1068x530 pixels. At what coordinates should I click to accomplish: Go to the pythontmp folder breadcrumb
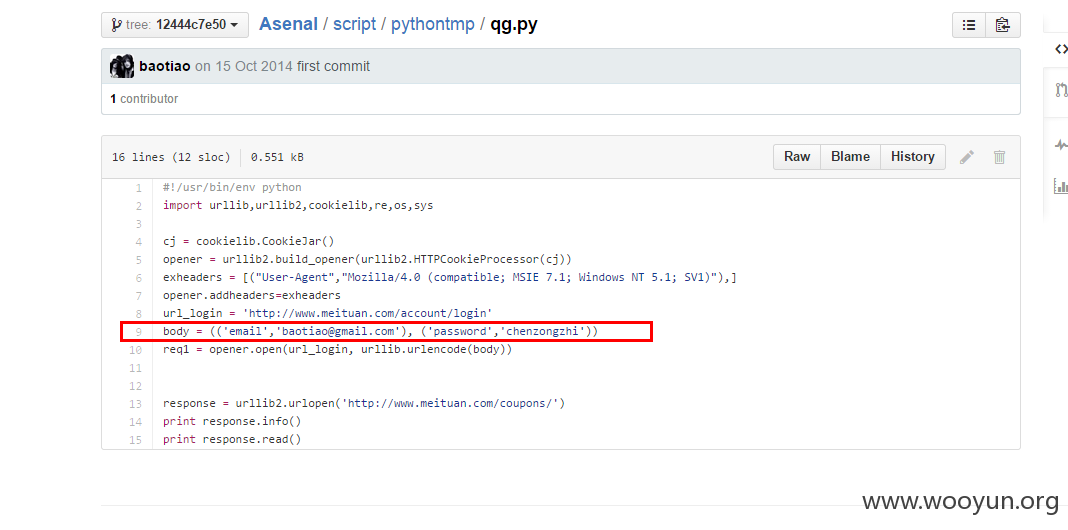point(433,25)
